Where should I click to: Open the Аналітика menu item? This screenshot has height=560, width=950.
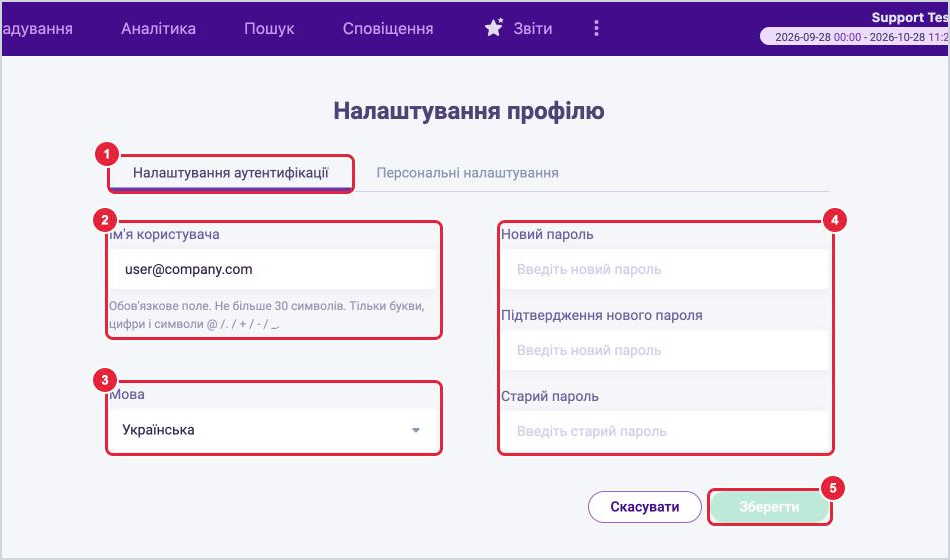click(158, 28)
